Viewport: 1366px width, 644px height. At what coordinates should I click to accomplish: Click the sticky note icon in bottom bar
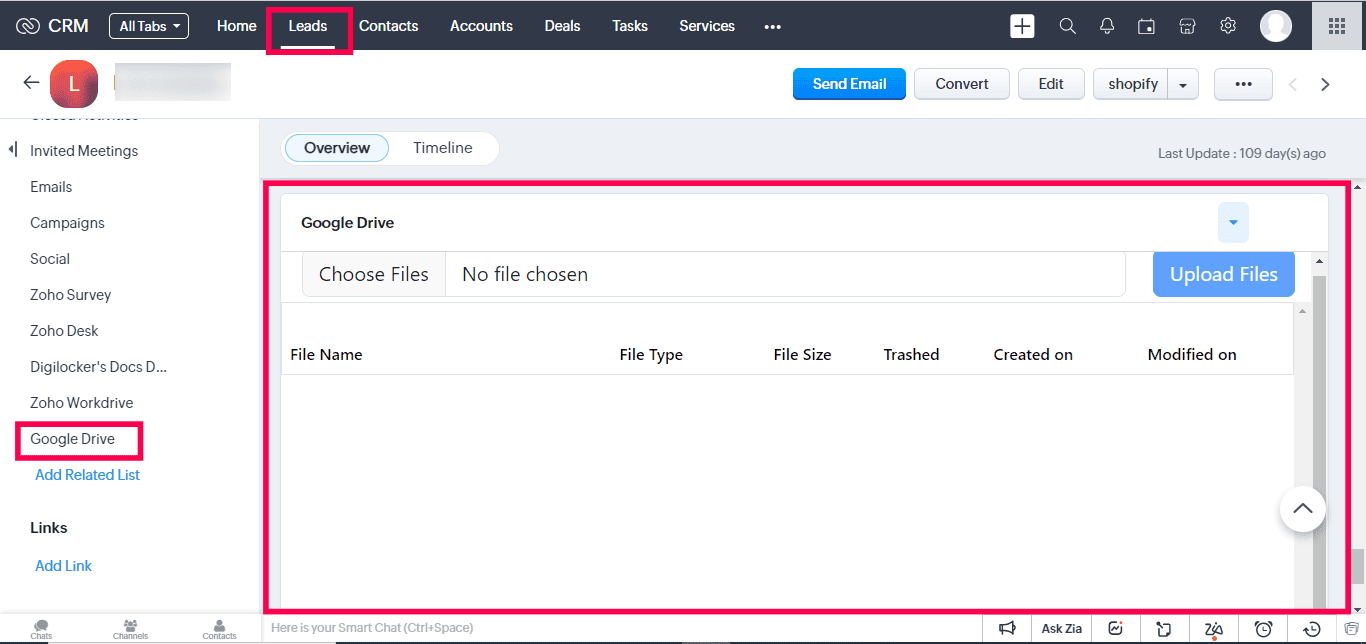[x=1164, y=628]
